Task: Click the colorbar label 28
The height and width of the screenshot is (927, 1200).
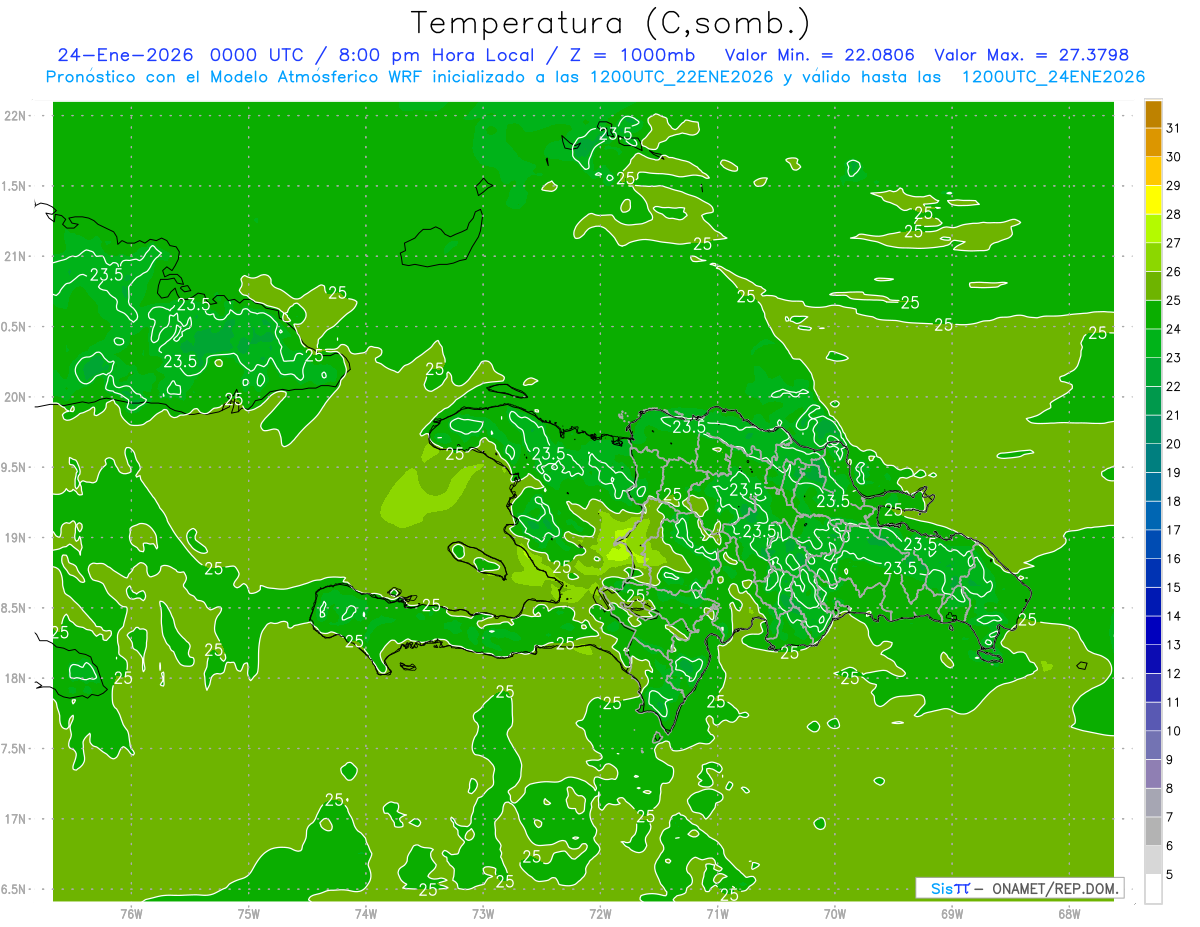Action: (x=1173, y=214)
